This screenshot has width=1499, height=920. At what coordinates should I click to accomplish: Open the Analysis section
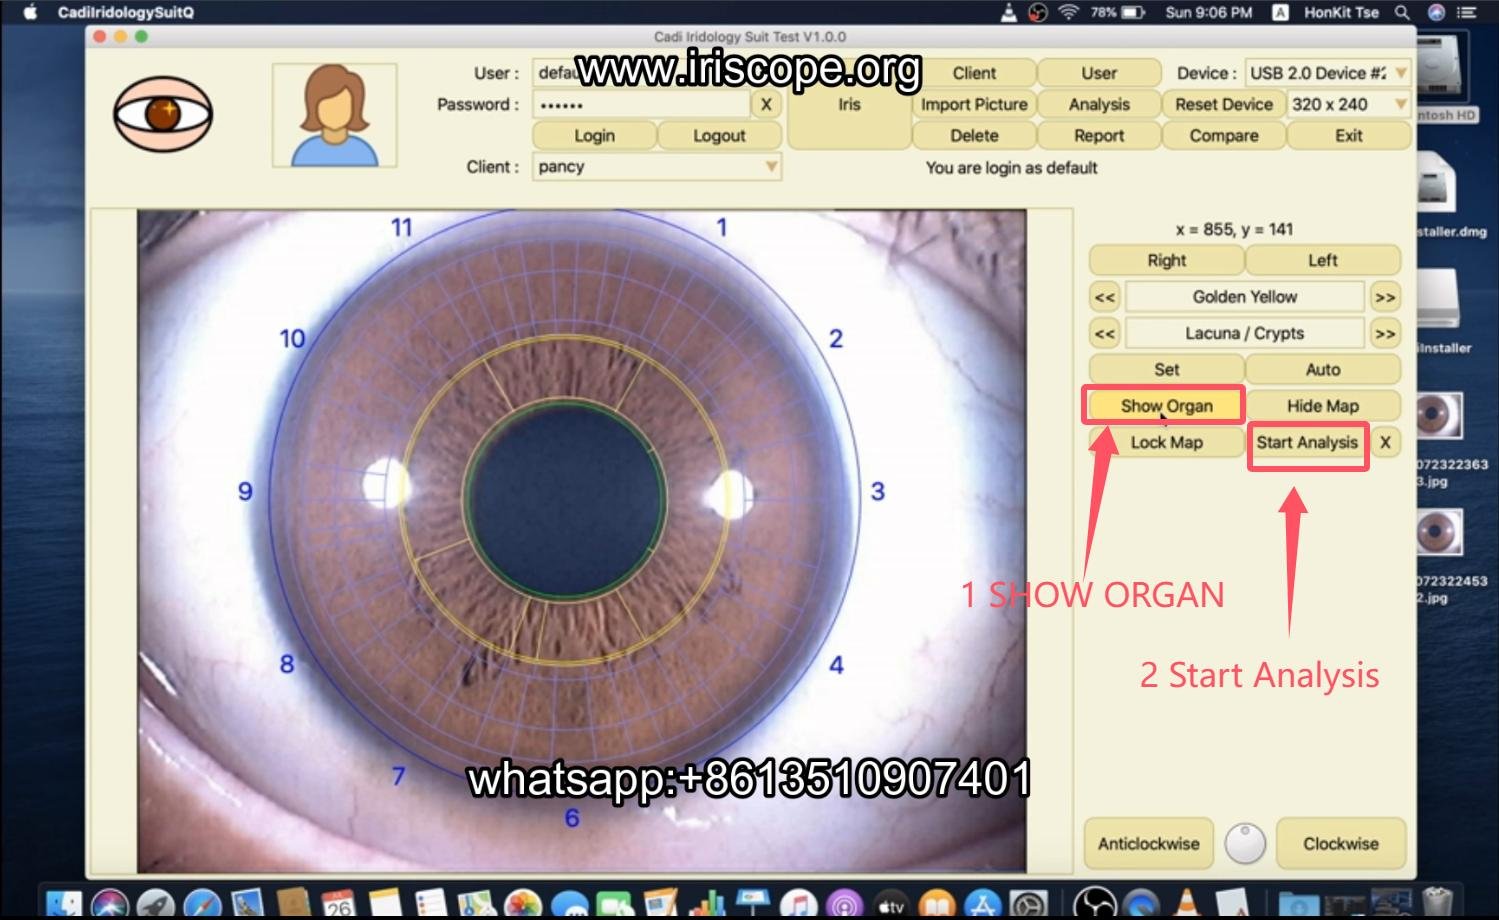[1099, 104]
